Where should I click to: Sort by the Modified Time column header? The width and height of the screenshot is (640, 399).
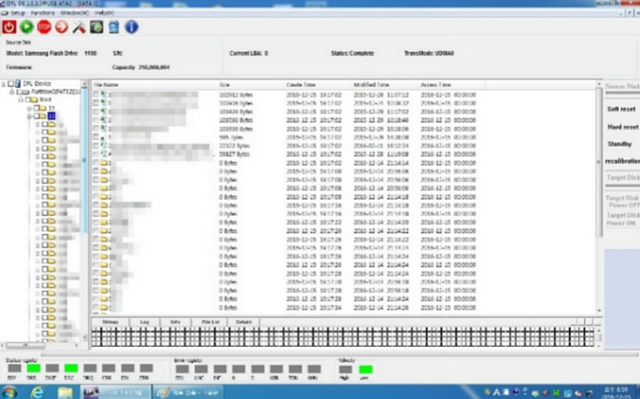pos(385,85)
